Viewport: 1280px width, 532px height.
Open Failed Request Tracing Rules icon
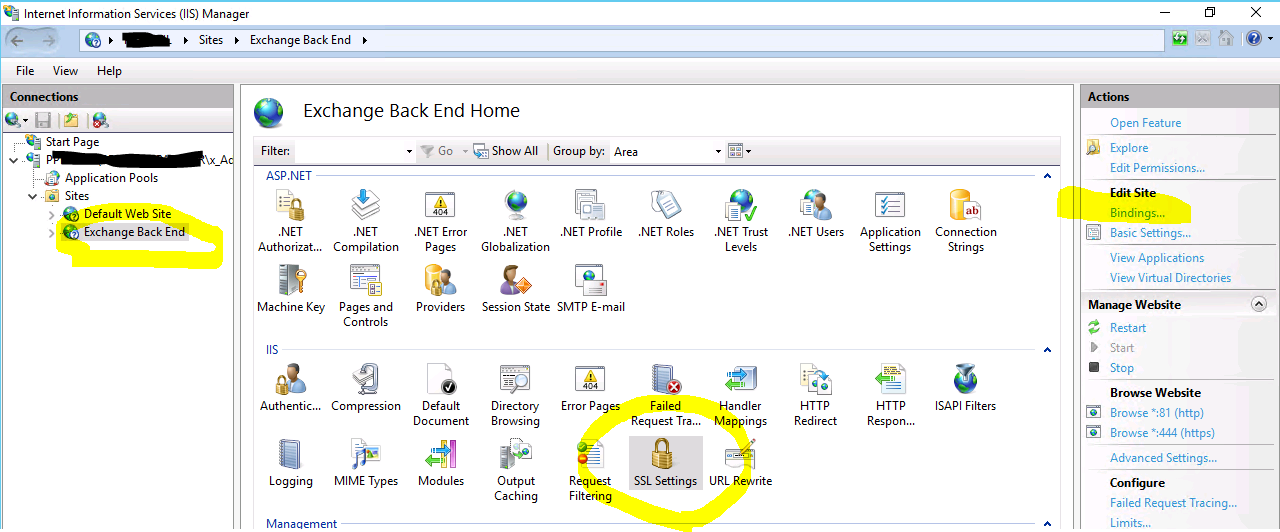click(666, 395)
